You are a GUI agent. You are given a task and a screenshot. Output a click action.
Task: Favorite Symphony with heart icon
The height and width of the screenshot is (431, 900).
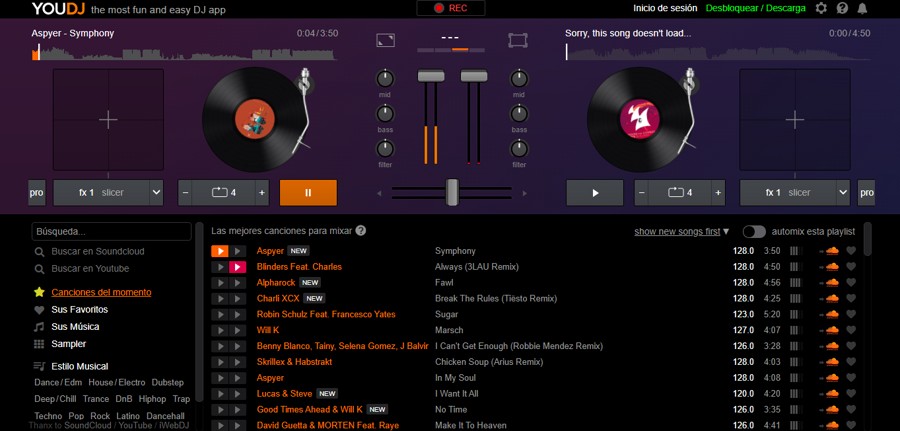click(x=851, y=251)
